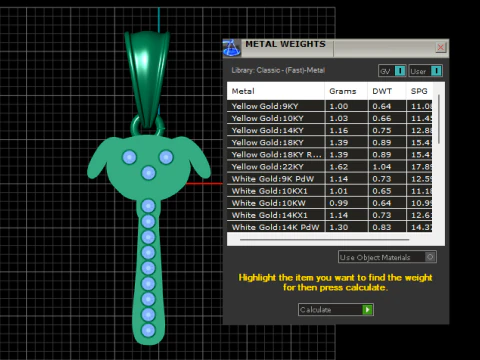
Task: Click the Calculate button
Action: click(336, 310)
